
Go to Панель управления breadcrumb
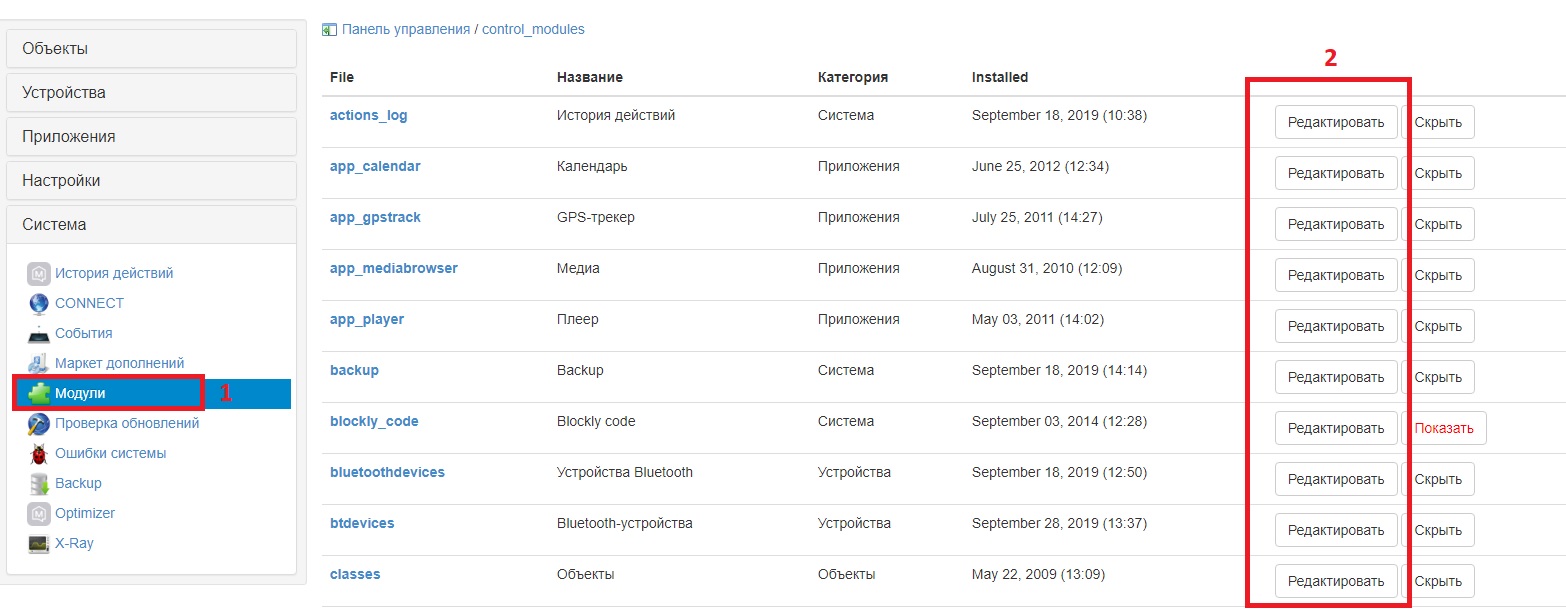point(405,30)
